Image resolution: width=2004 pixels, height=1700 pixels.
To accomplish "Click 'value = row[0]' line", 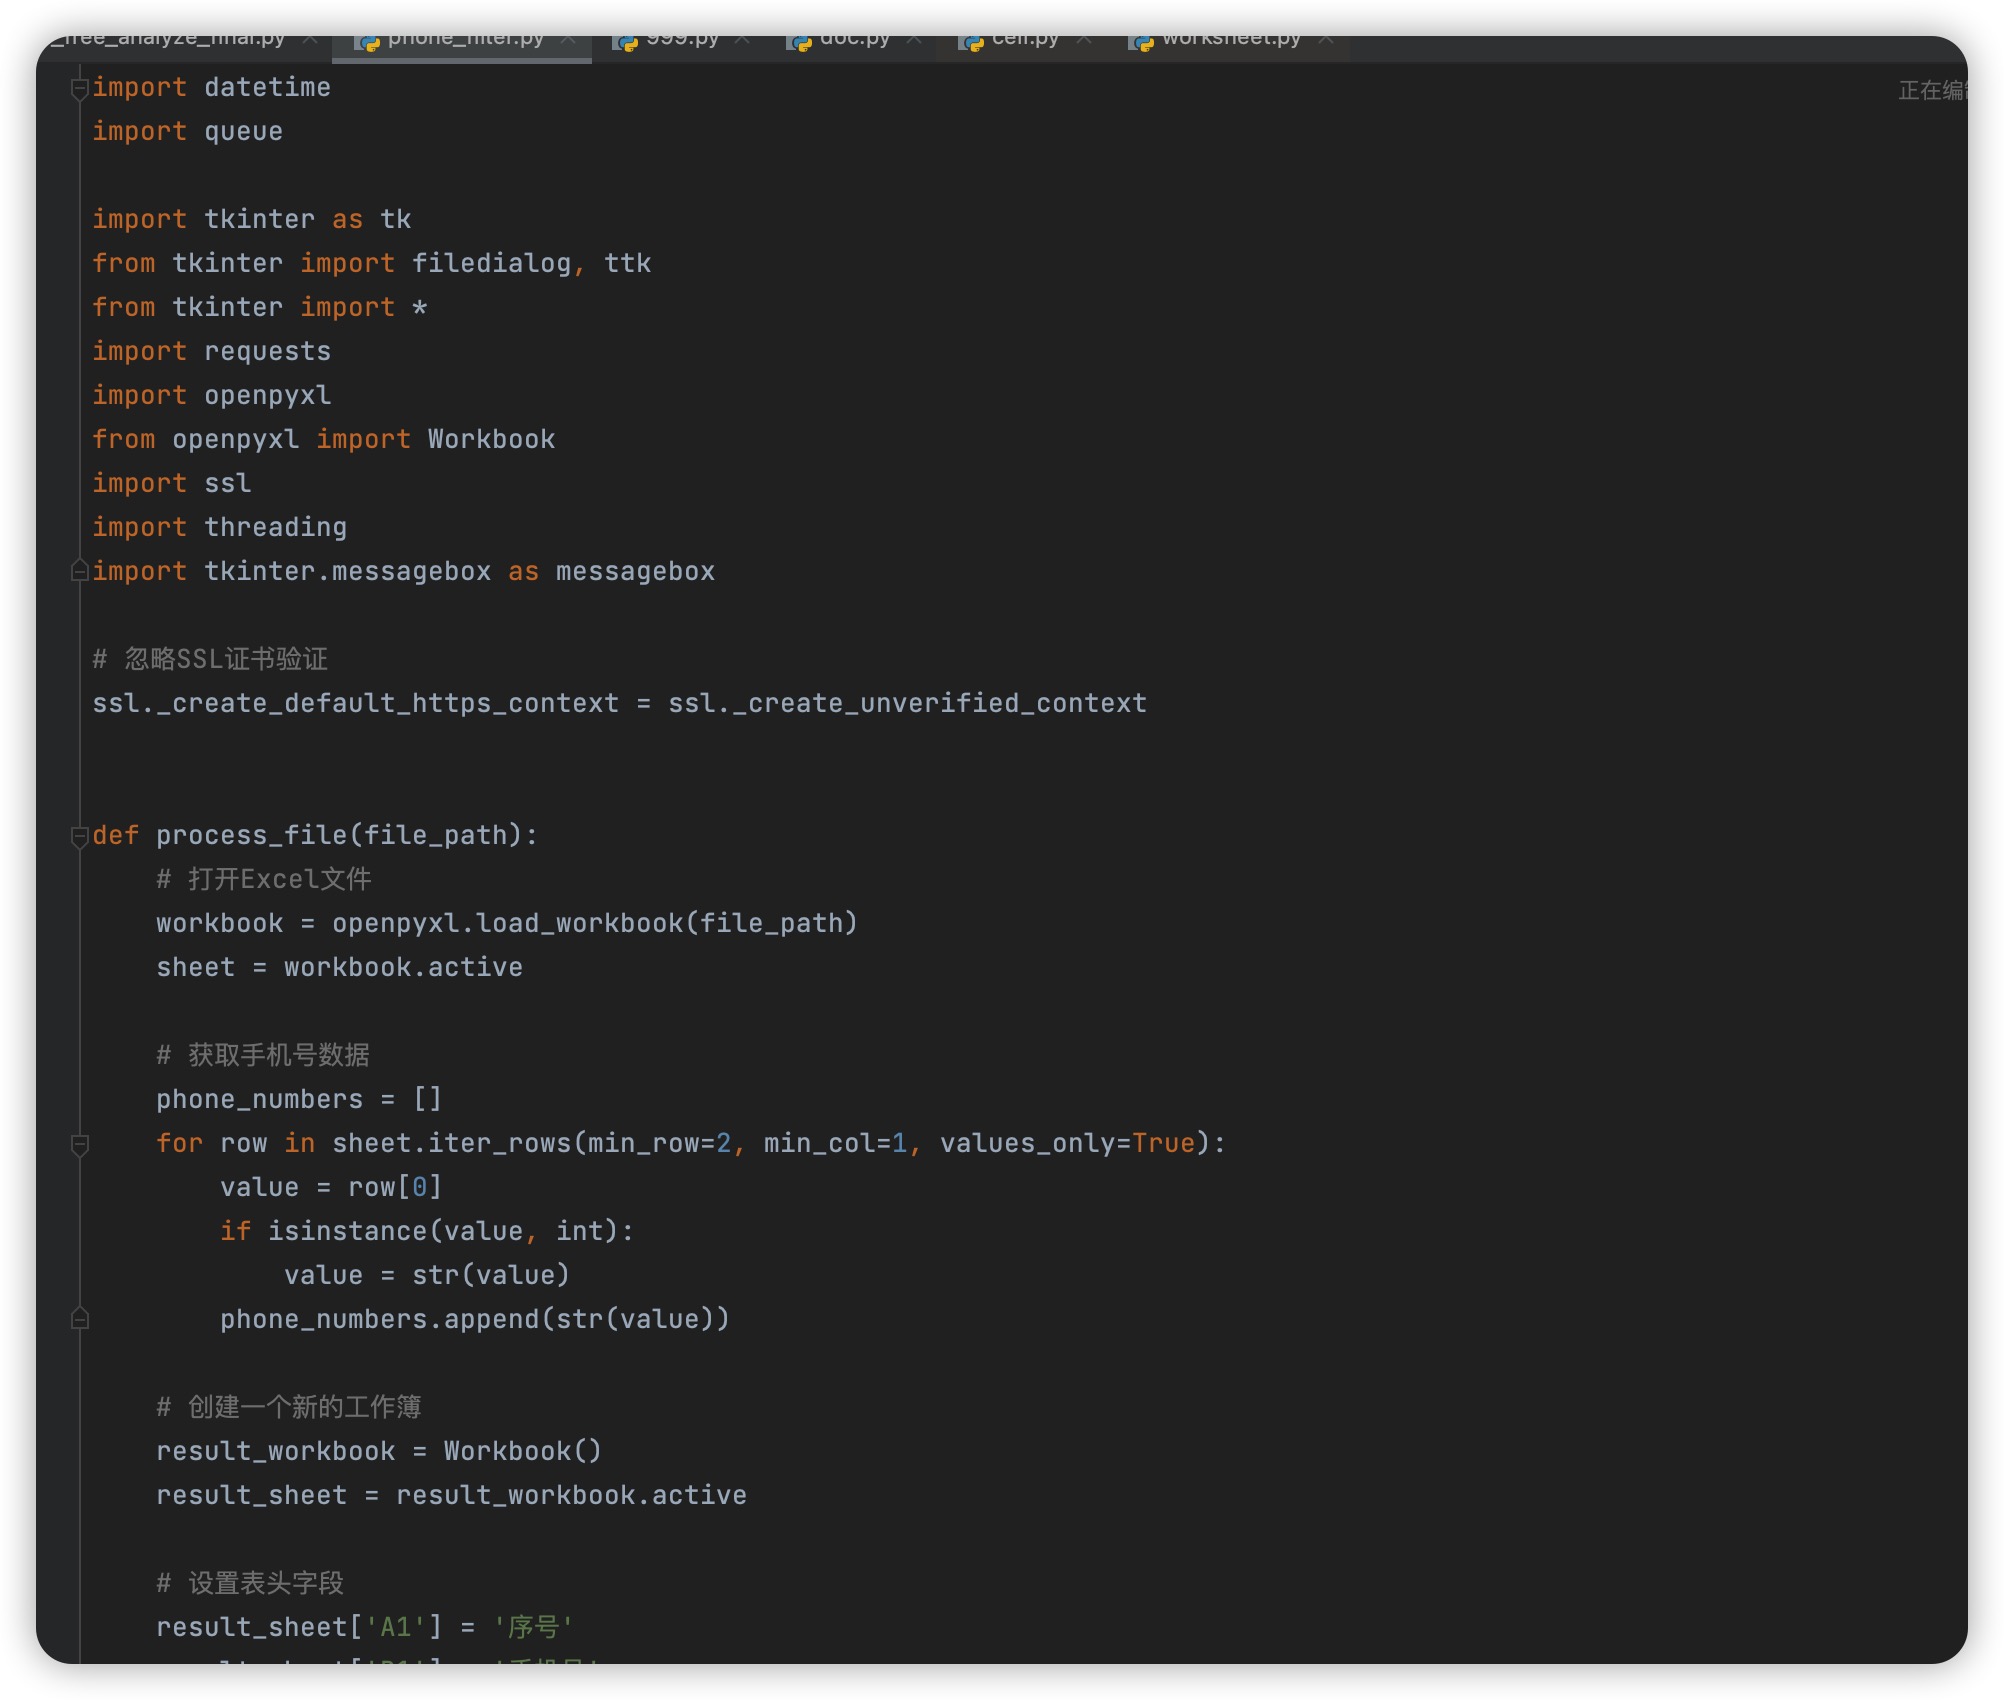I will click(x=331, y=1188).
